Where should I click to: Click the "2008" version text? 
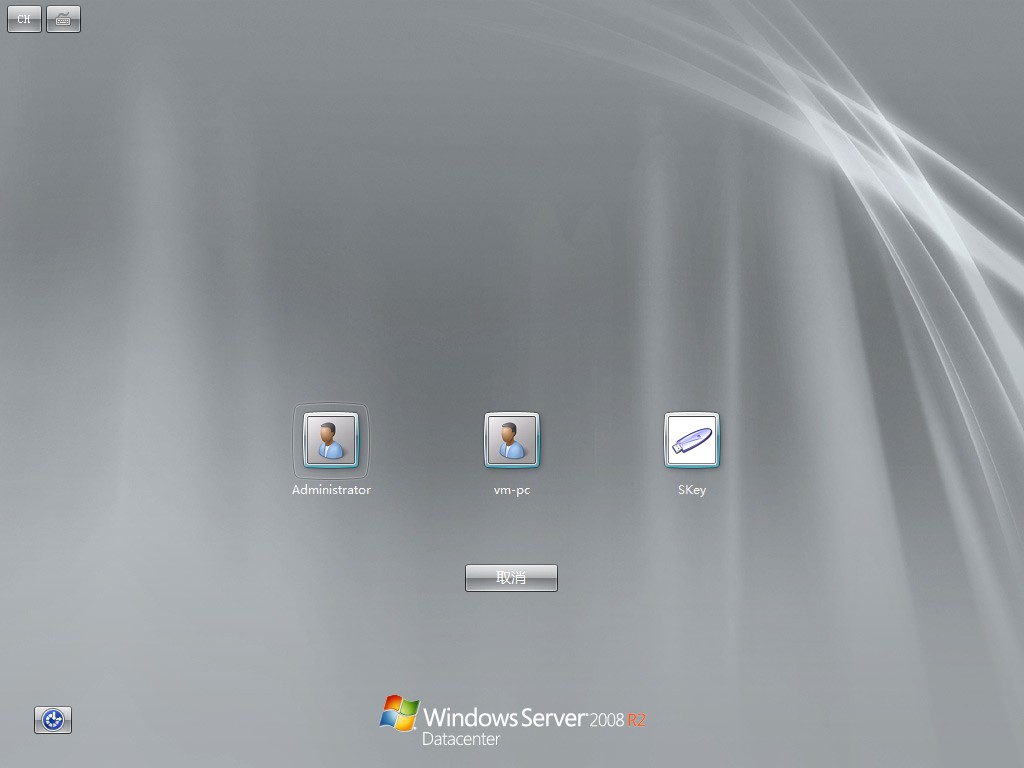coord(607,720)
